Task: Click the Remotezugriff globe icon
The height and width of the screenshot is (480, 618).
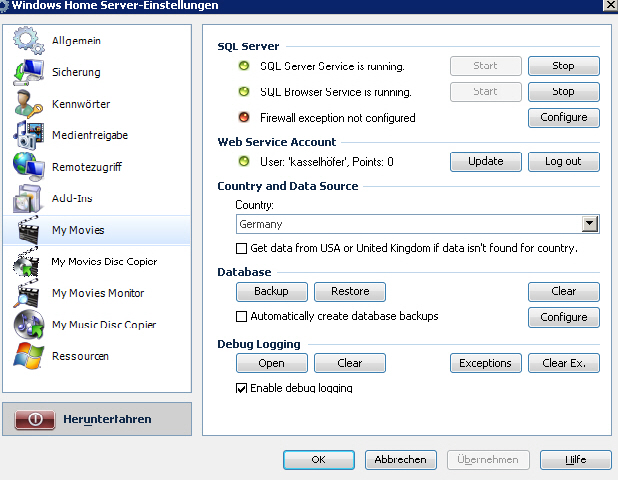Action: 28,167
